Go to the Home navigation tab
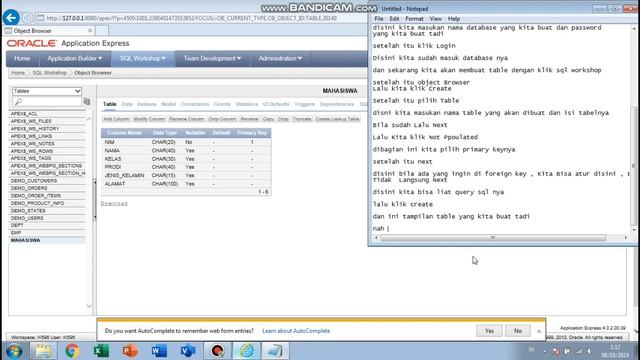The height and width of the screenshot is (360, 640). [22, 58]
